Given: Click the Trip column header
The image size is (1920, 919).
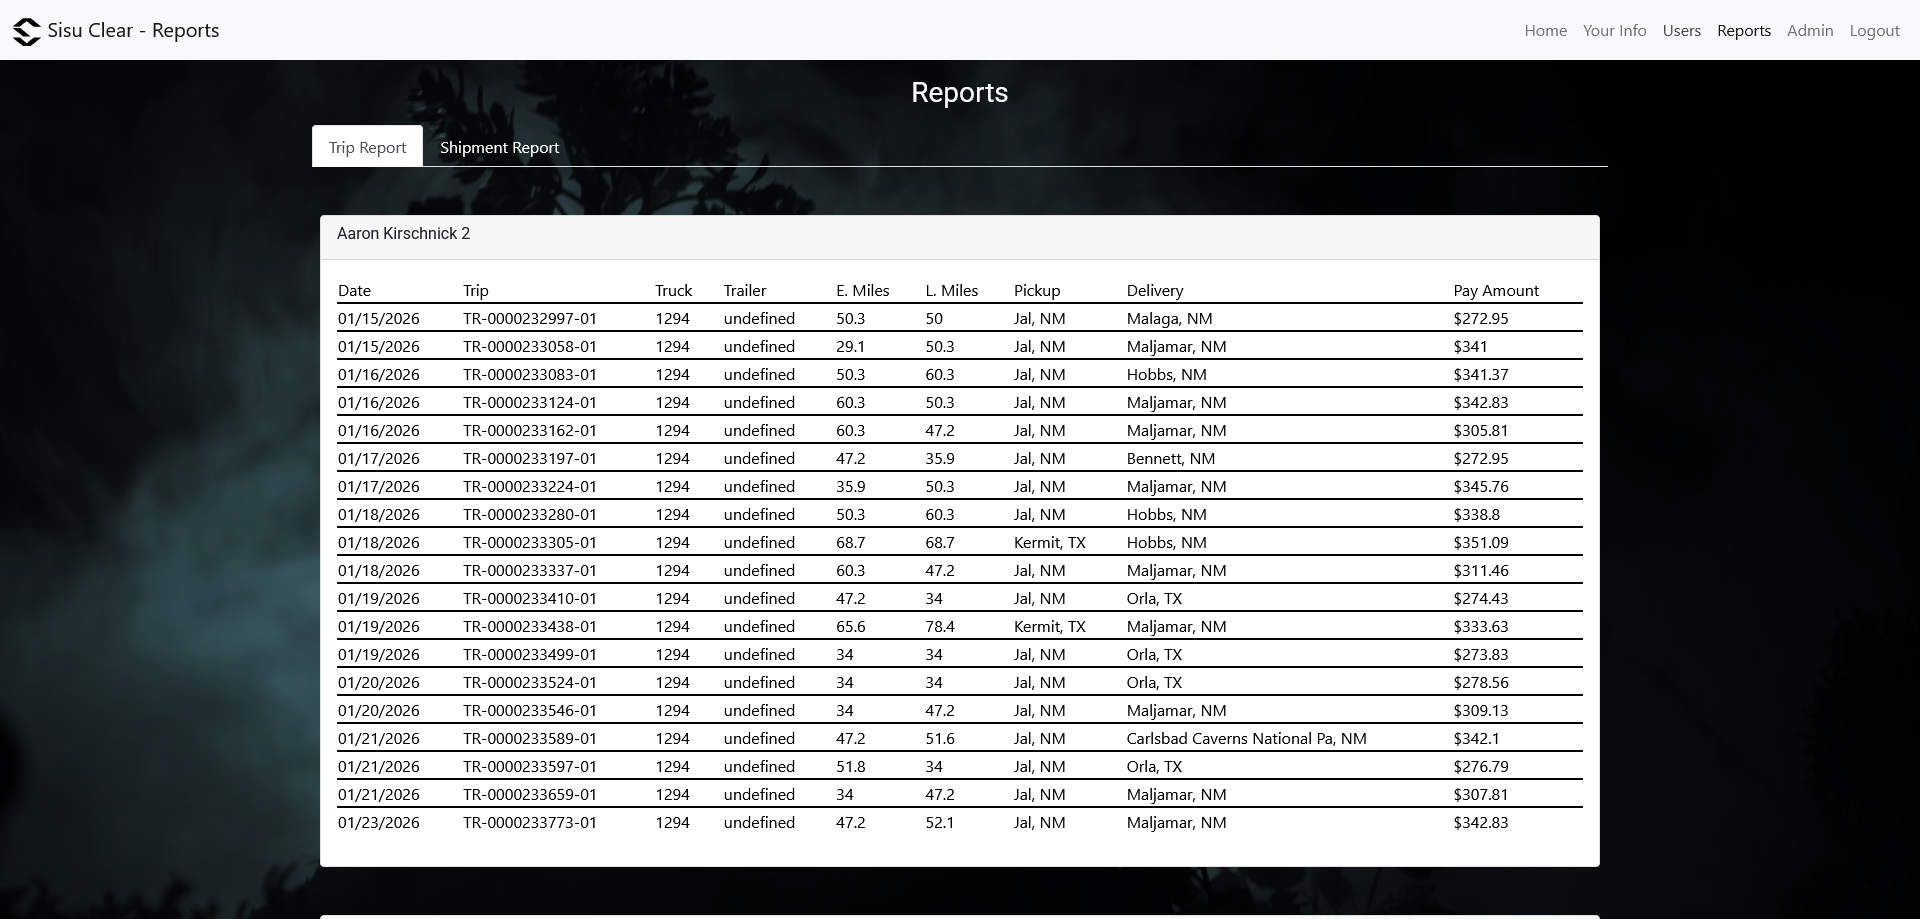Looking at the screenshot, I should click(475, 291).
